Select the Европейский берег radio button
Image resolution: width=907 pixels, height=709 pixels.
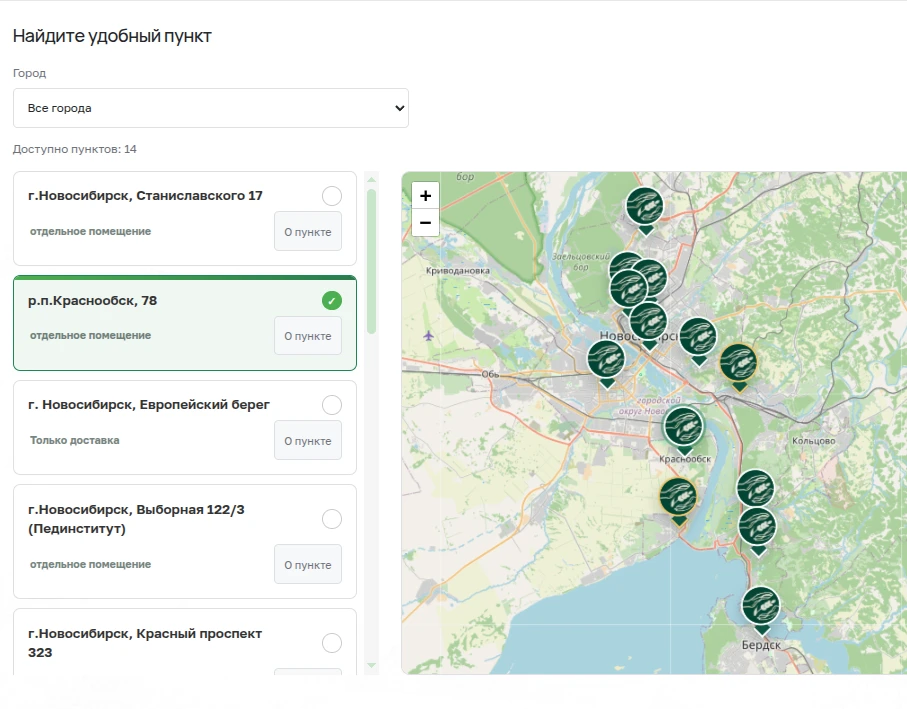pyautogui.click(x=331, y=405)
